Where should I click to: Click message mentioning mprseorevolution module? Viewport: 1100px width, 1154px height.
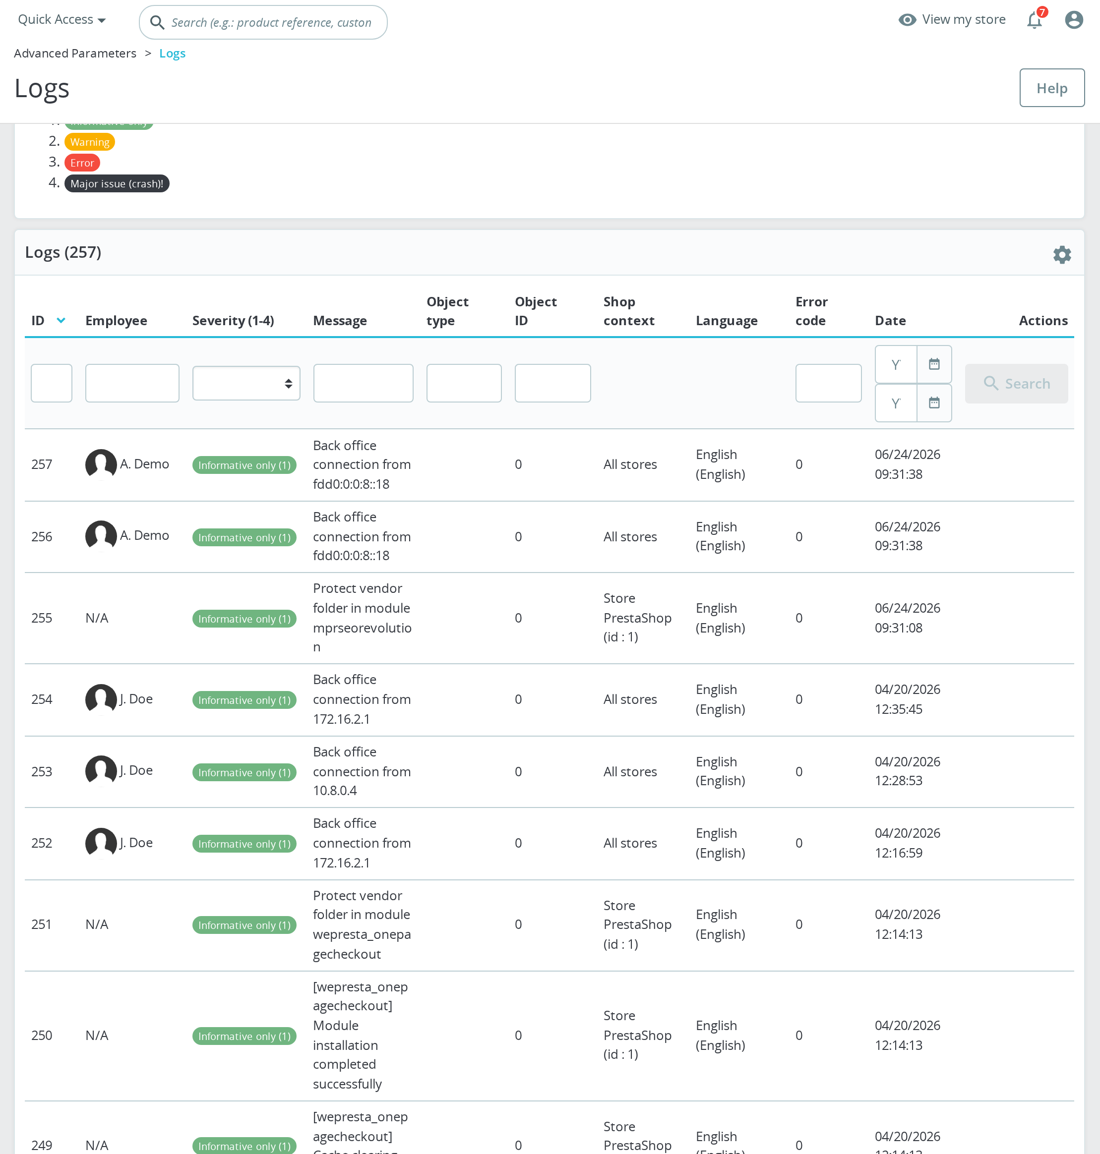pos(362,618)
